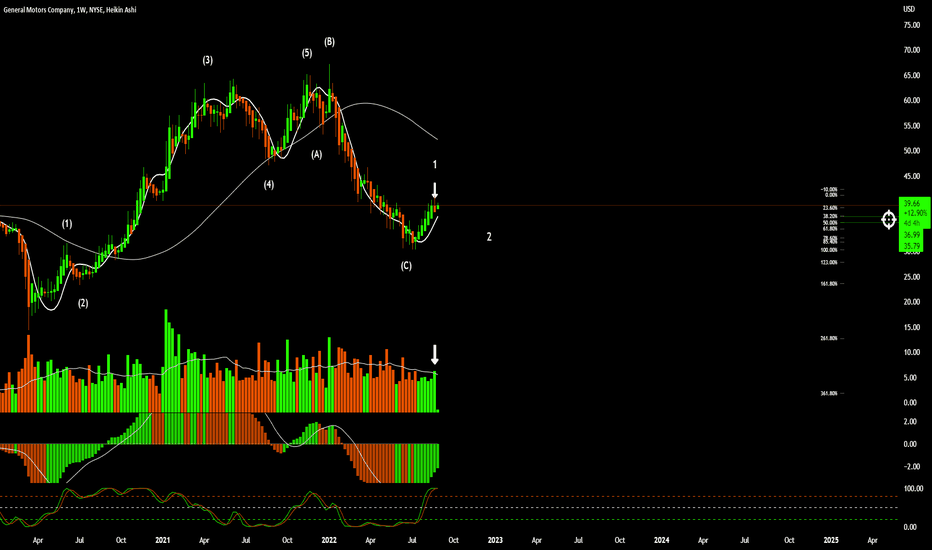
Task: Select wave label (2)
Action: point(83,303)
